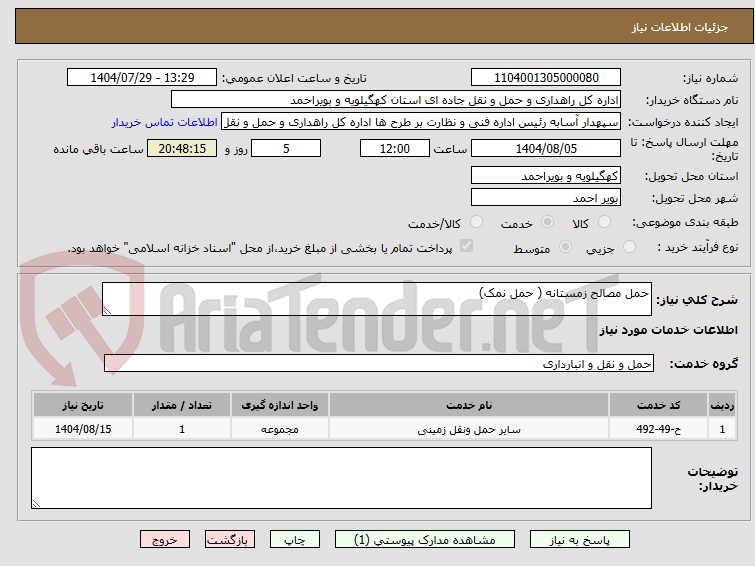
Task: Click the request creator field
Action: point(421,122)
